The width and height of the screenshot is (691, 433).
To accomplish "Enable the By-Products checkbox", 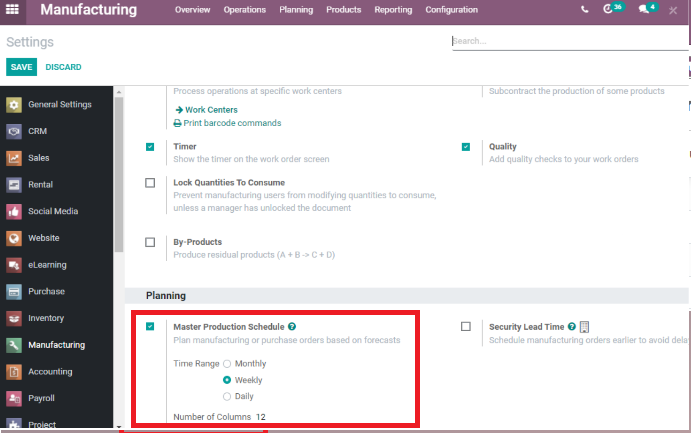I will click(150, 242).
